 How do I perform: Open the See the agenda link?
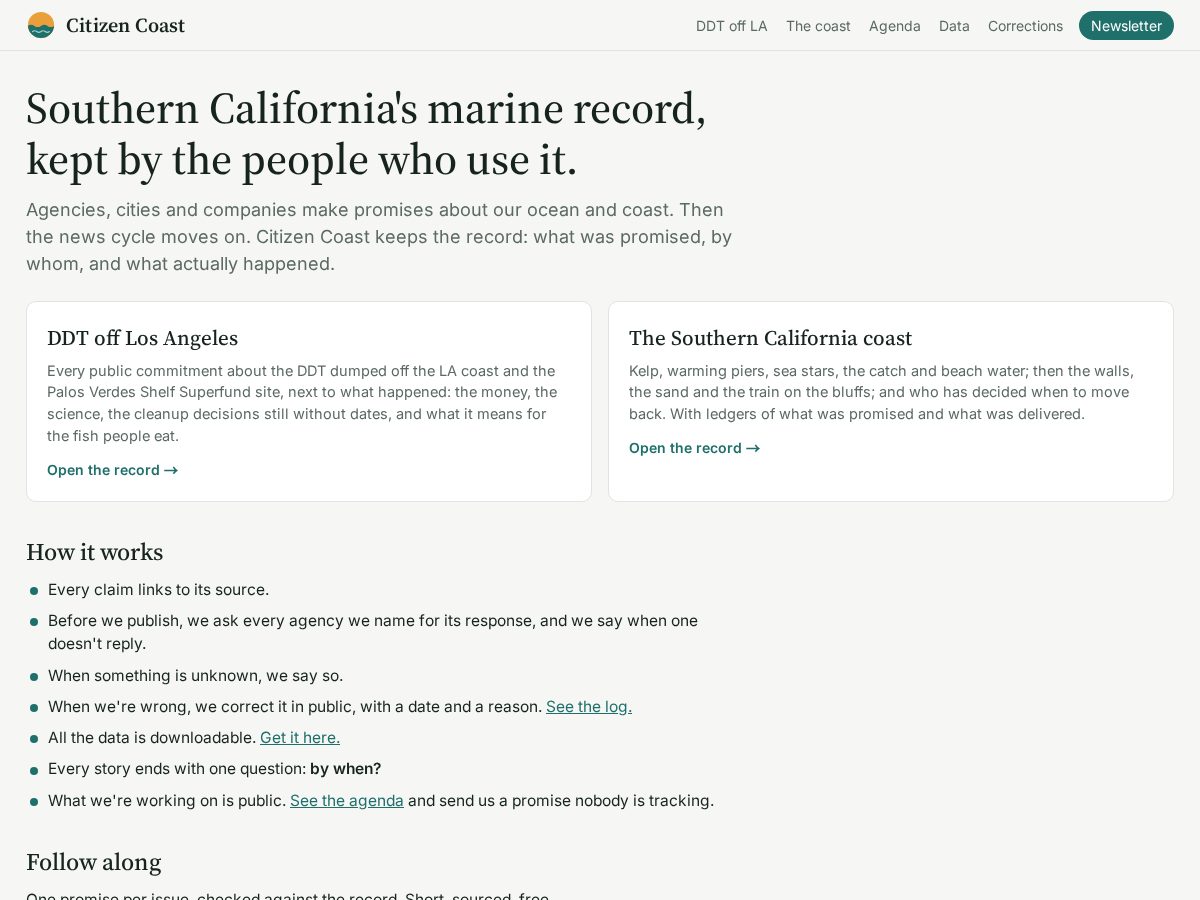(347, 801)
